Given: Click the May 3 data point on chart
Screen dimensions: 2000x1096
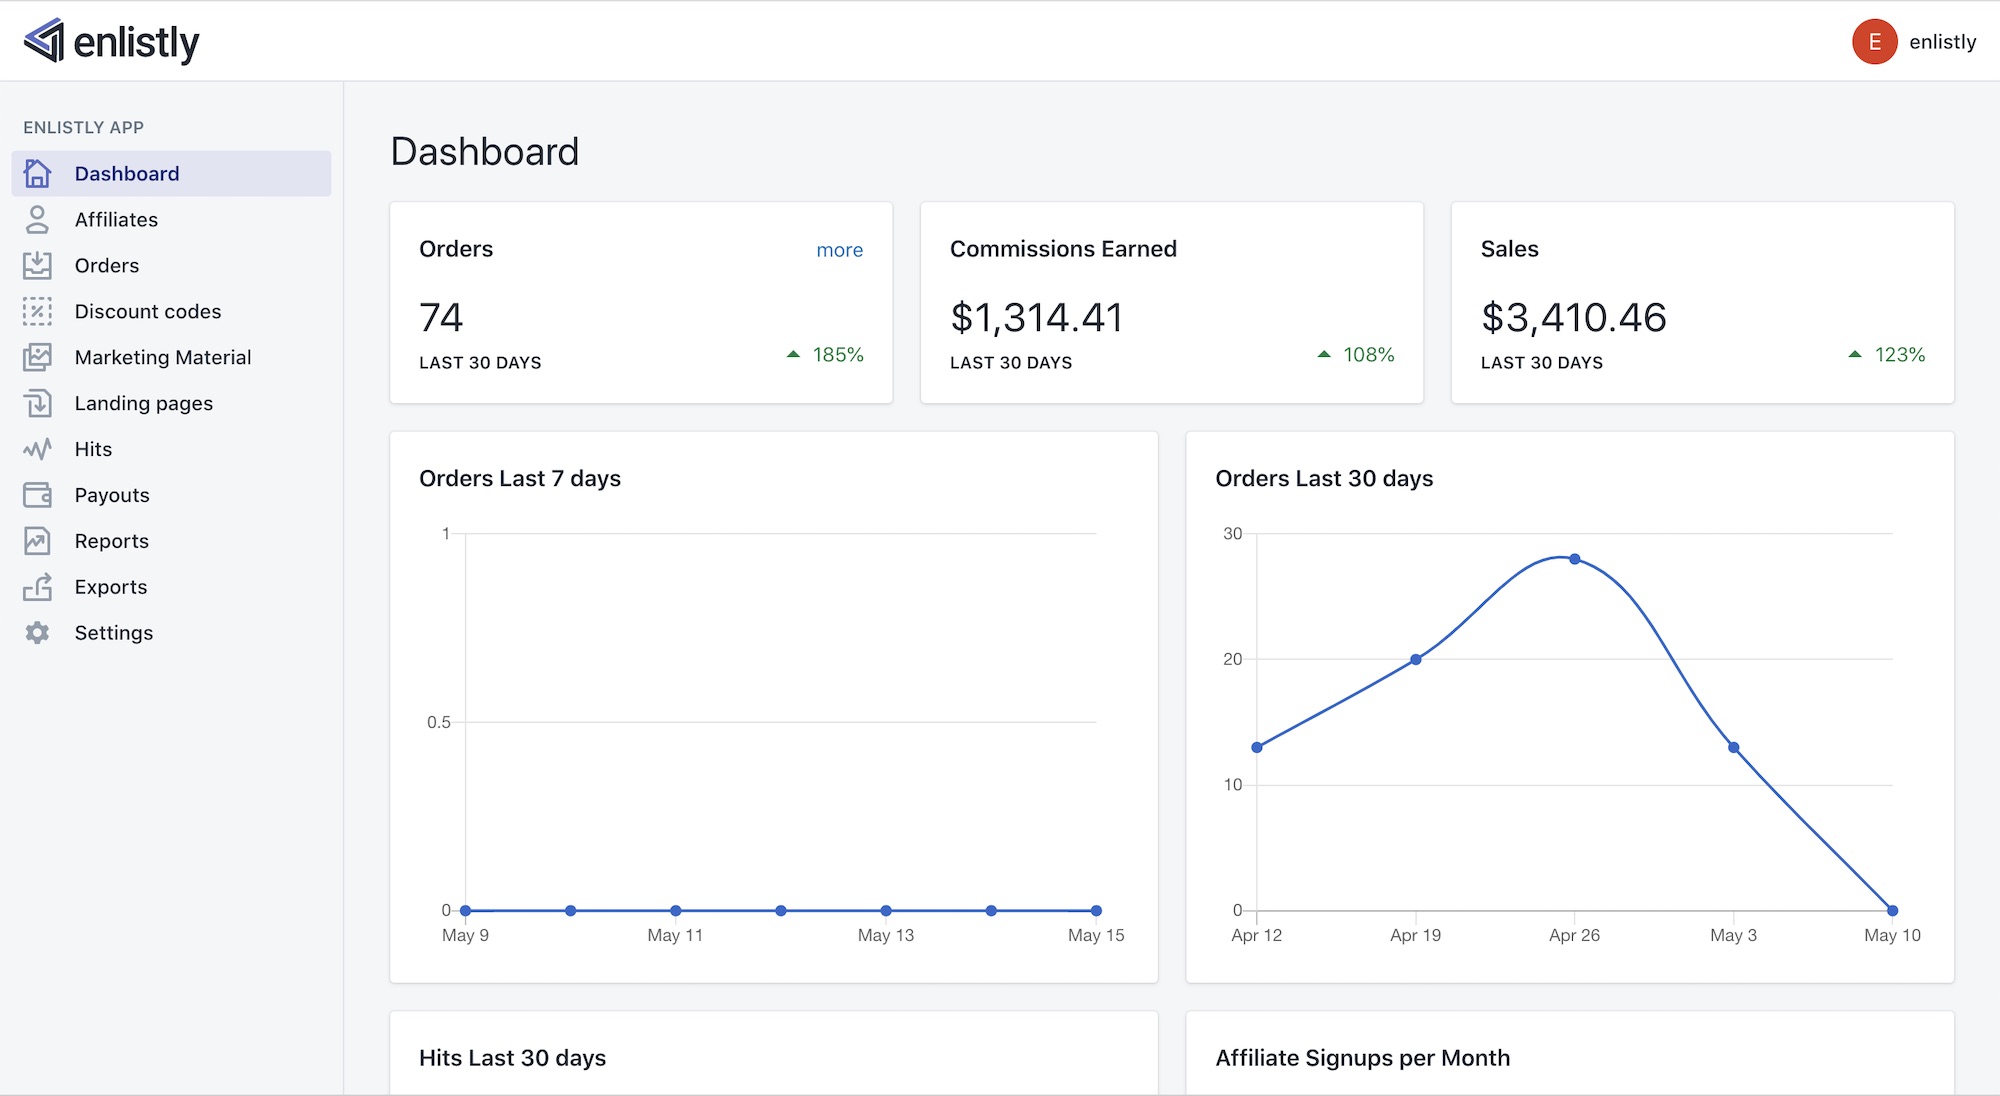Looking at the screenshot, I should point(1734,747).
